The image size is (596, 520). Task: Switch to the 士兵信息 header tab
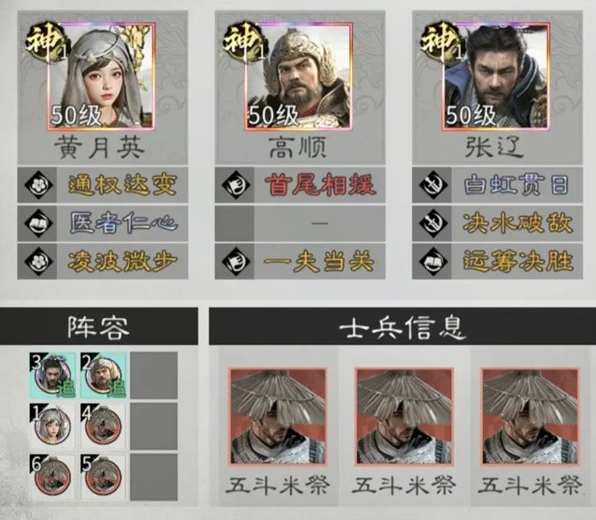point(403,327)
